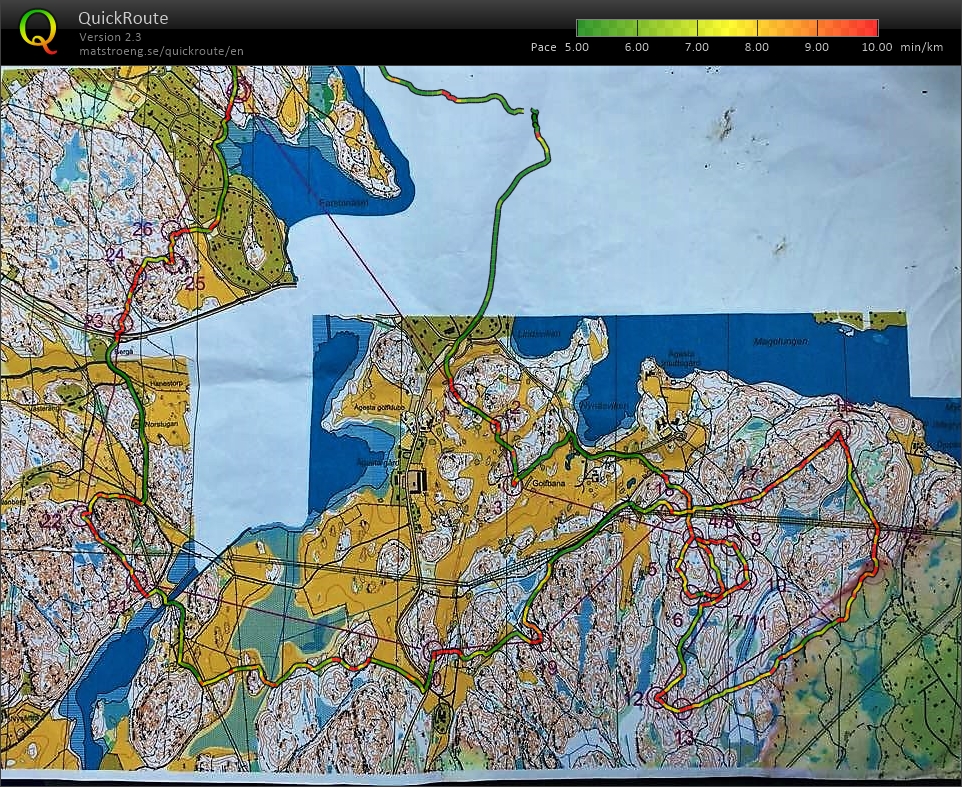Screen dimensions: 962x787
Task: Click control number 9 on map
Action: click(756, 539)
